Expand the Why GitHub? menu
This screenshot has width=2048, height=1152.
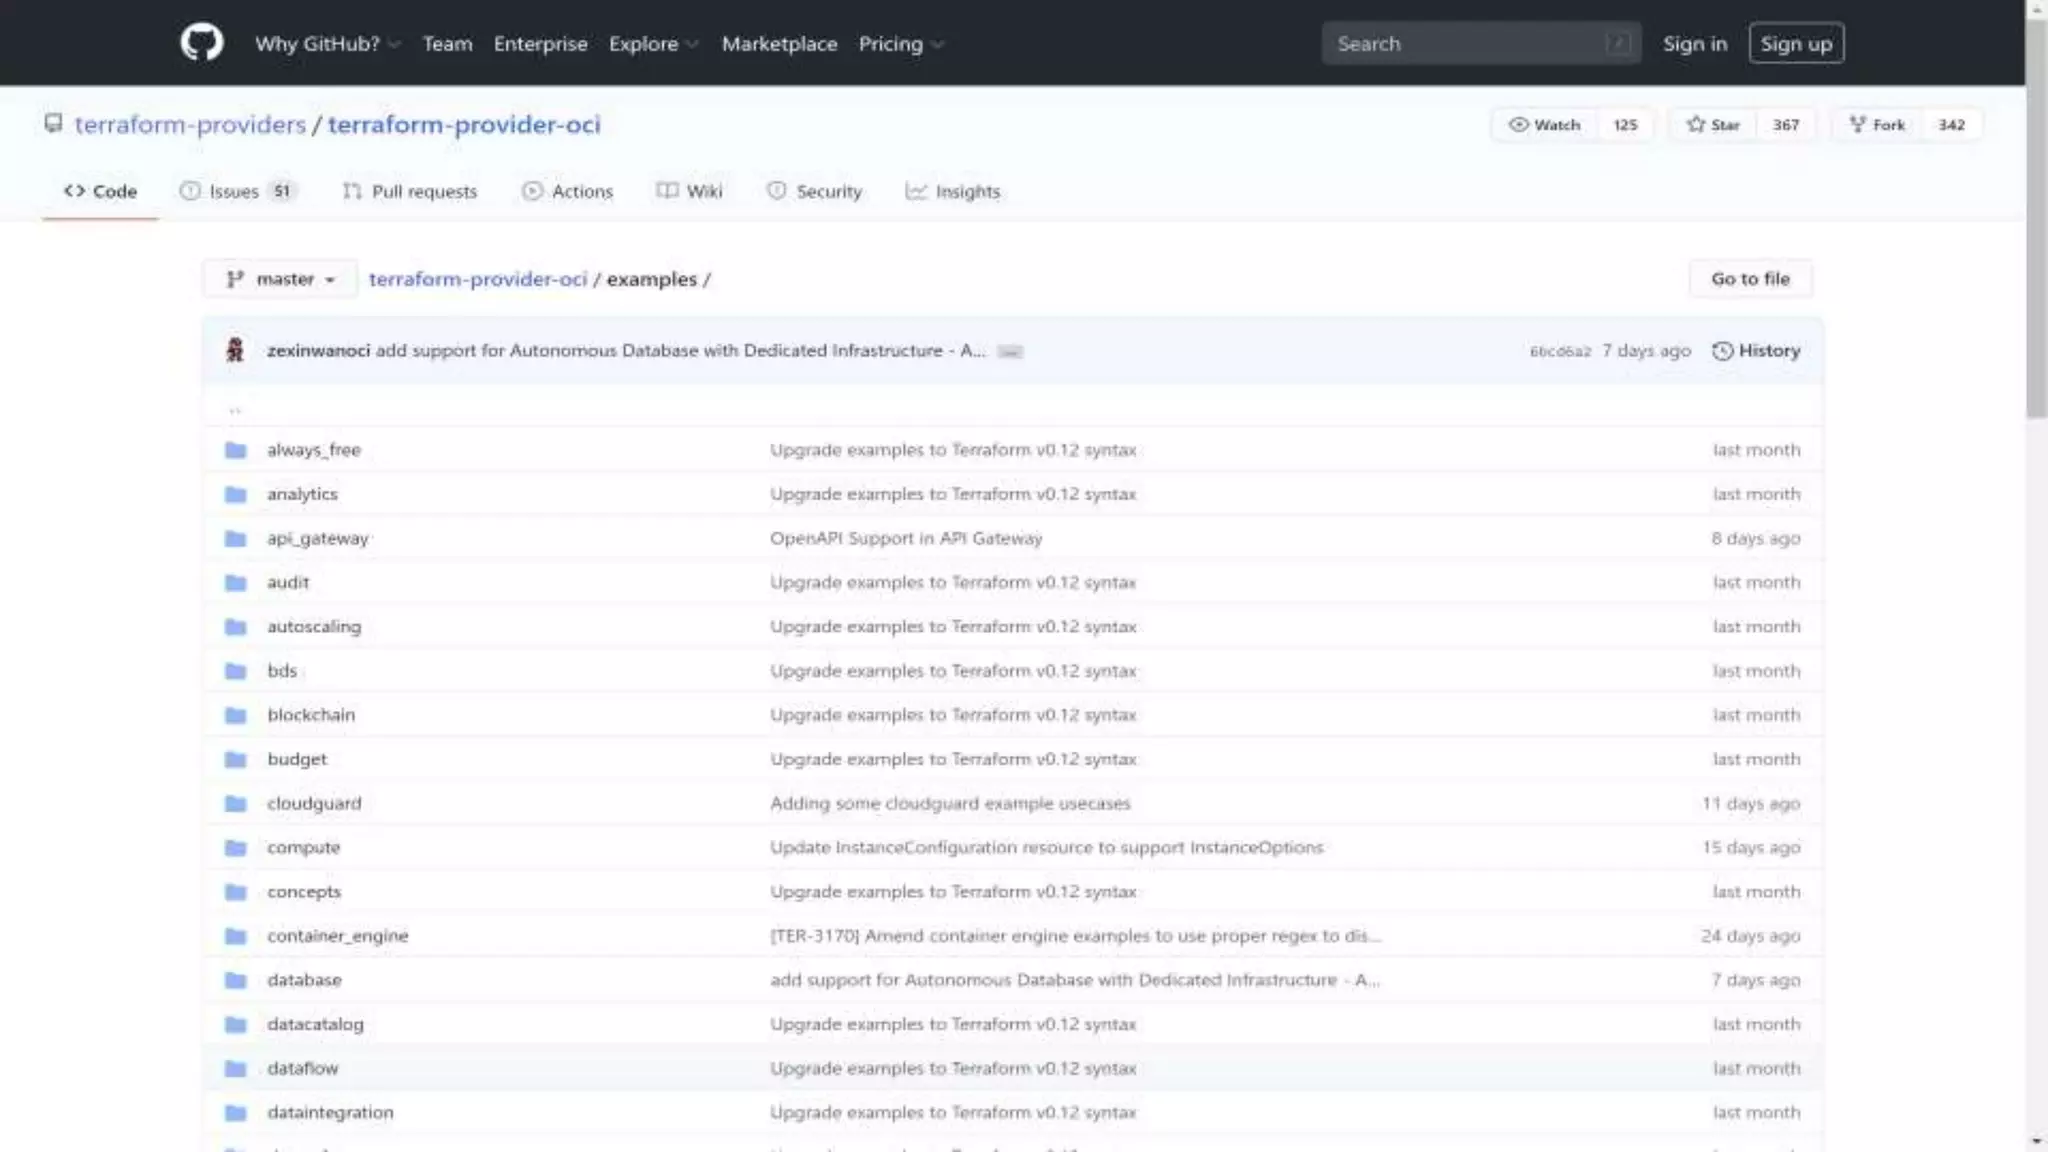click(x=327, y=44)
